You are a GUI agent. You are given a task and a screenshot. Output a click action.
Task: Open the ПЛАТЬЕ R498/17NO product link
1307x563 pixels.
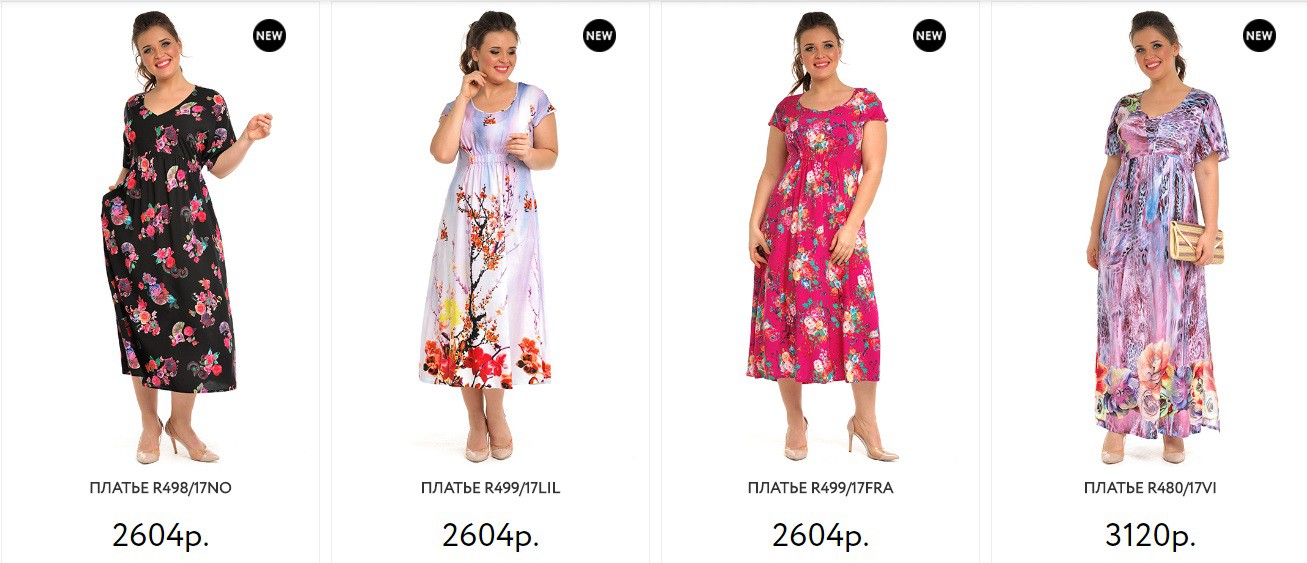[161, 488]
